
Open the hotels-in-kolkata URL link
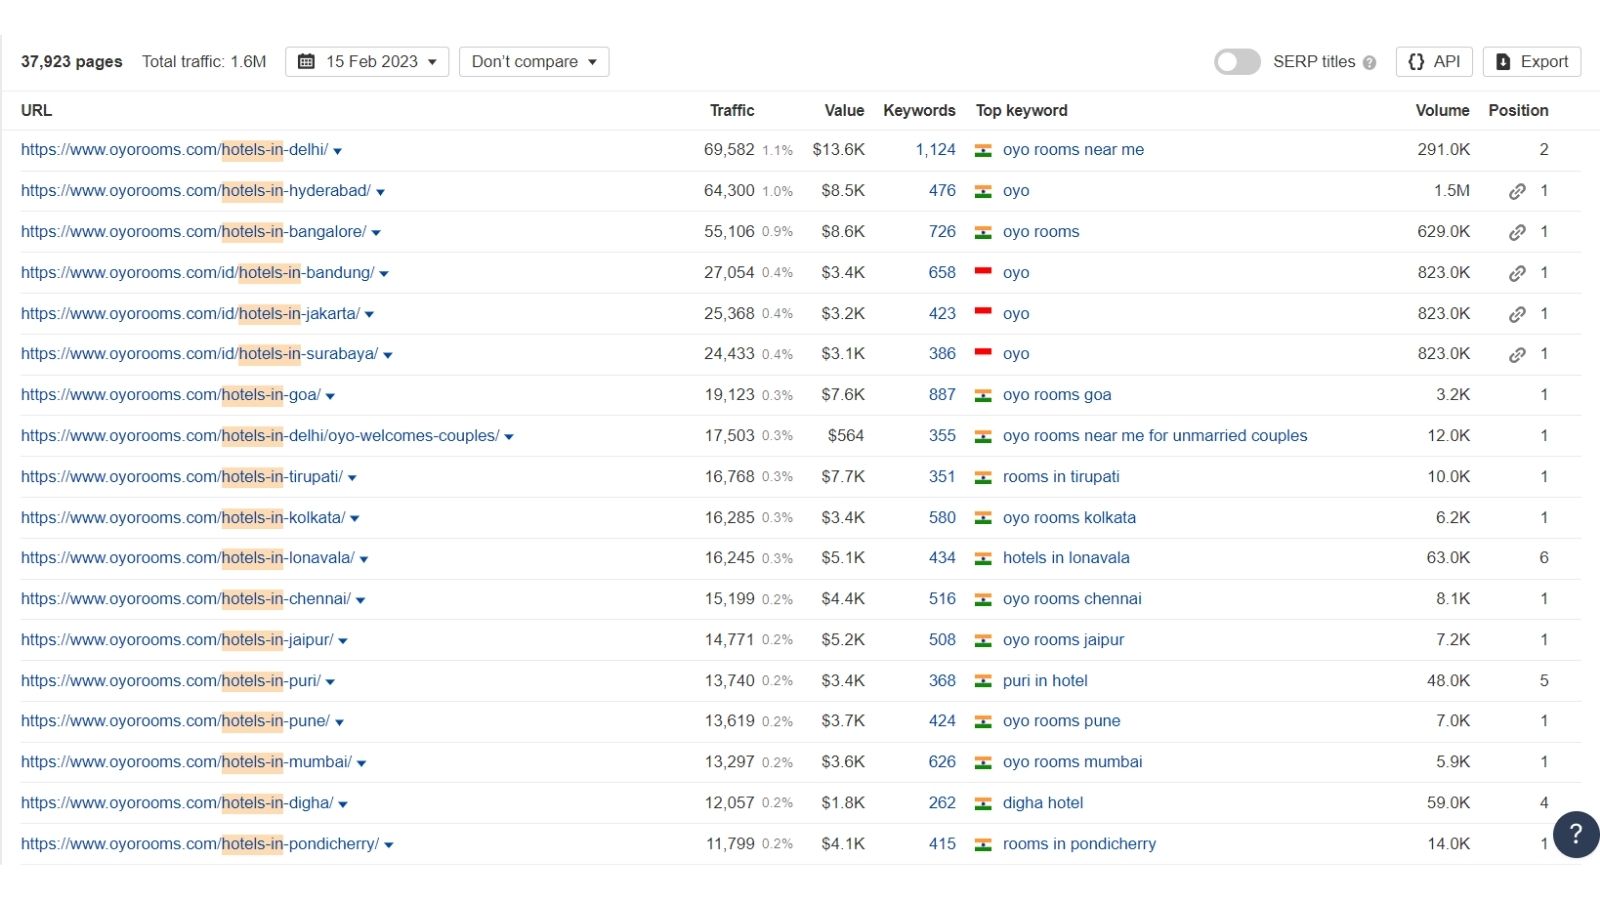coord(183,518)
